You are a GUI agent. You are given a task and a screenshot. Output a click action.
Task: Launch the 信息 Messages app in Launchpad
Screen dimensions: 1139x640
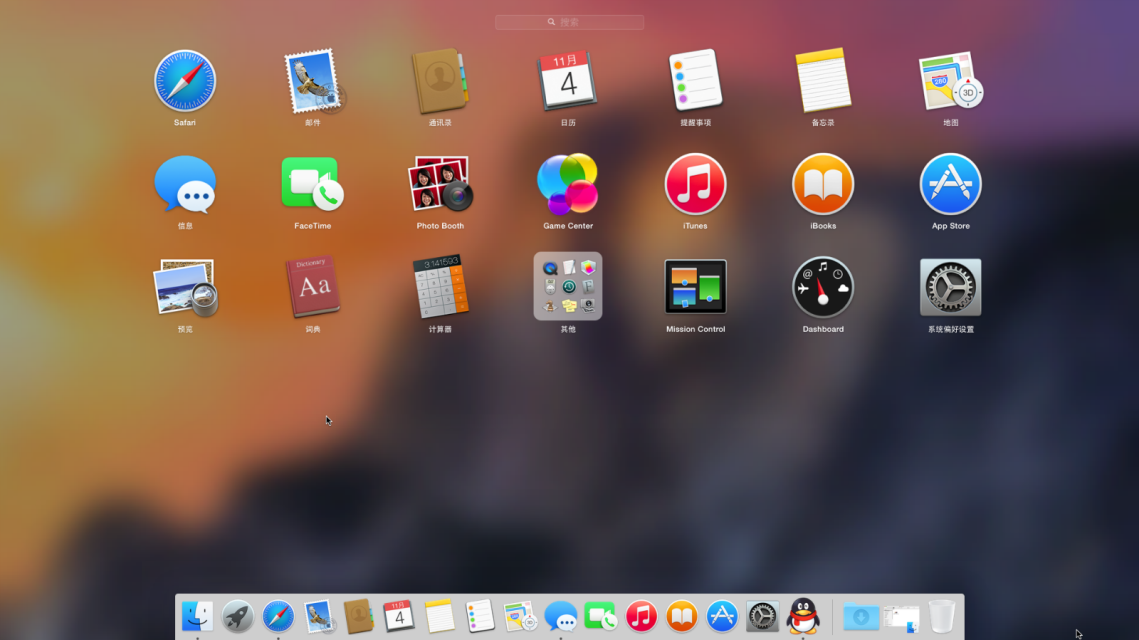point(185,185)
